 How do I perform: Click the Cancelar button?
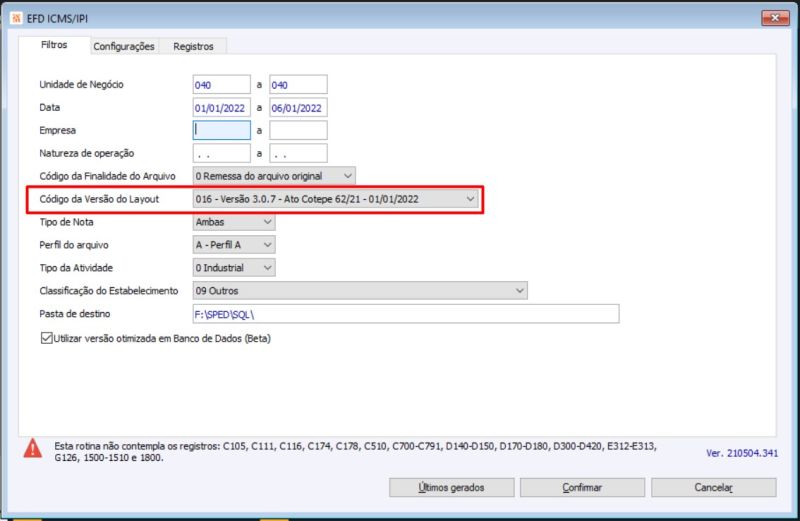714,487
